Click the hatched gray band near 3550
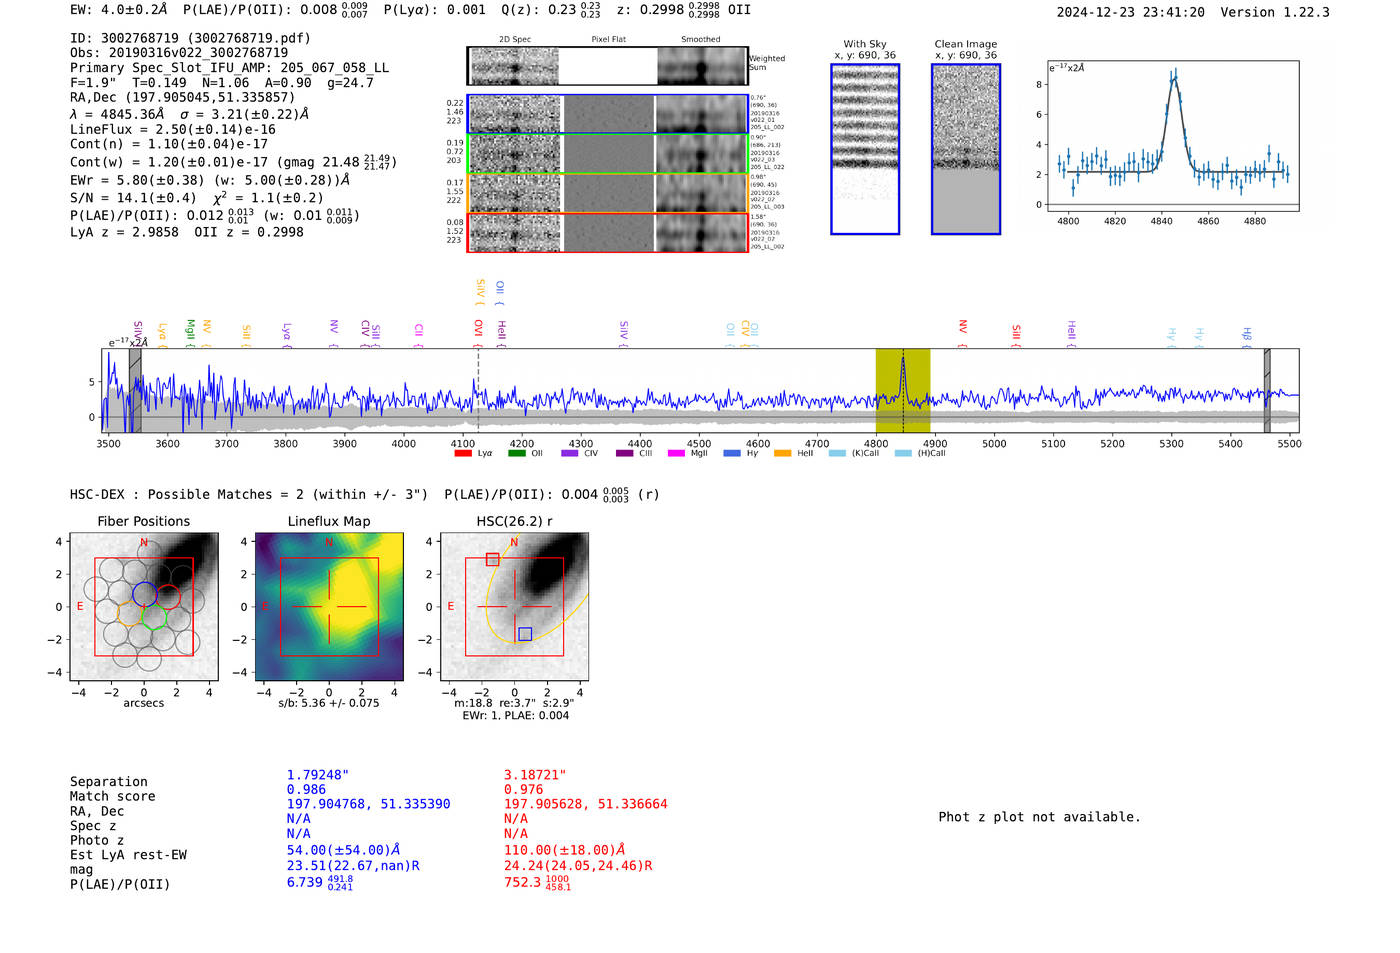 point(135,391)
